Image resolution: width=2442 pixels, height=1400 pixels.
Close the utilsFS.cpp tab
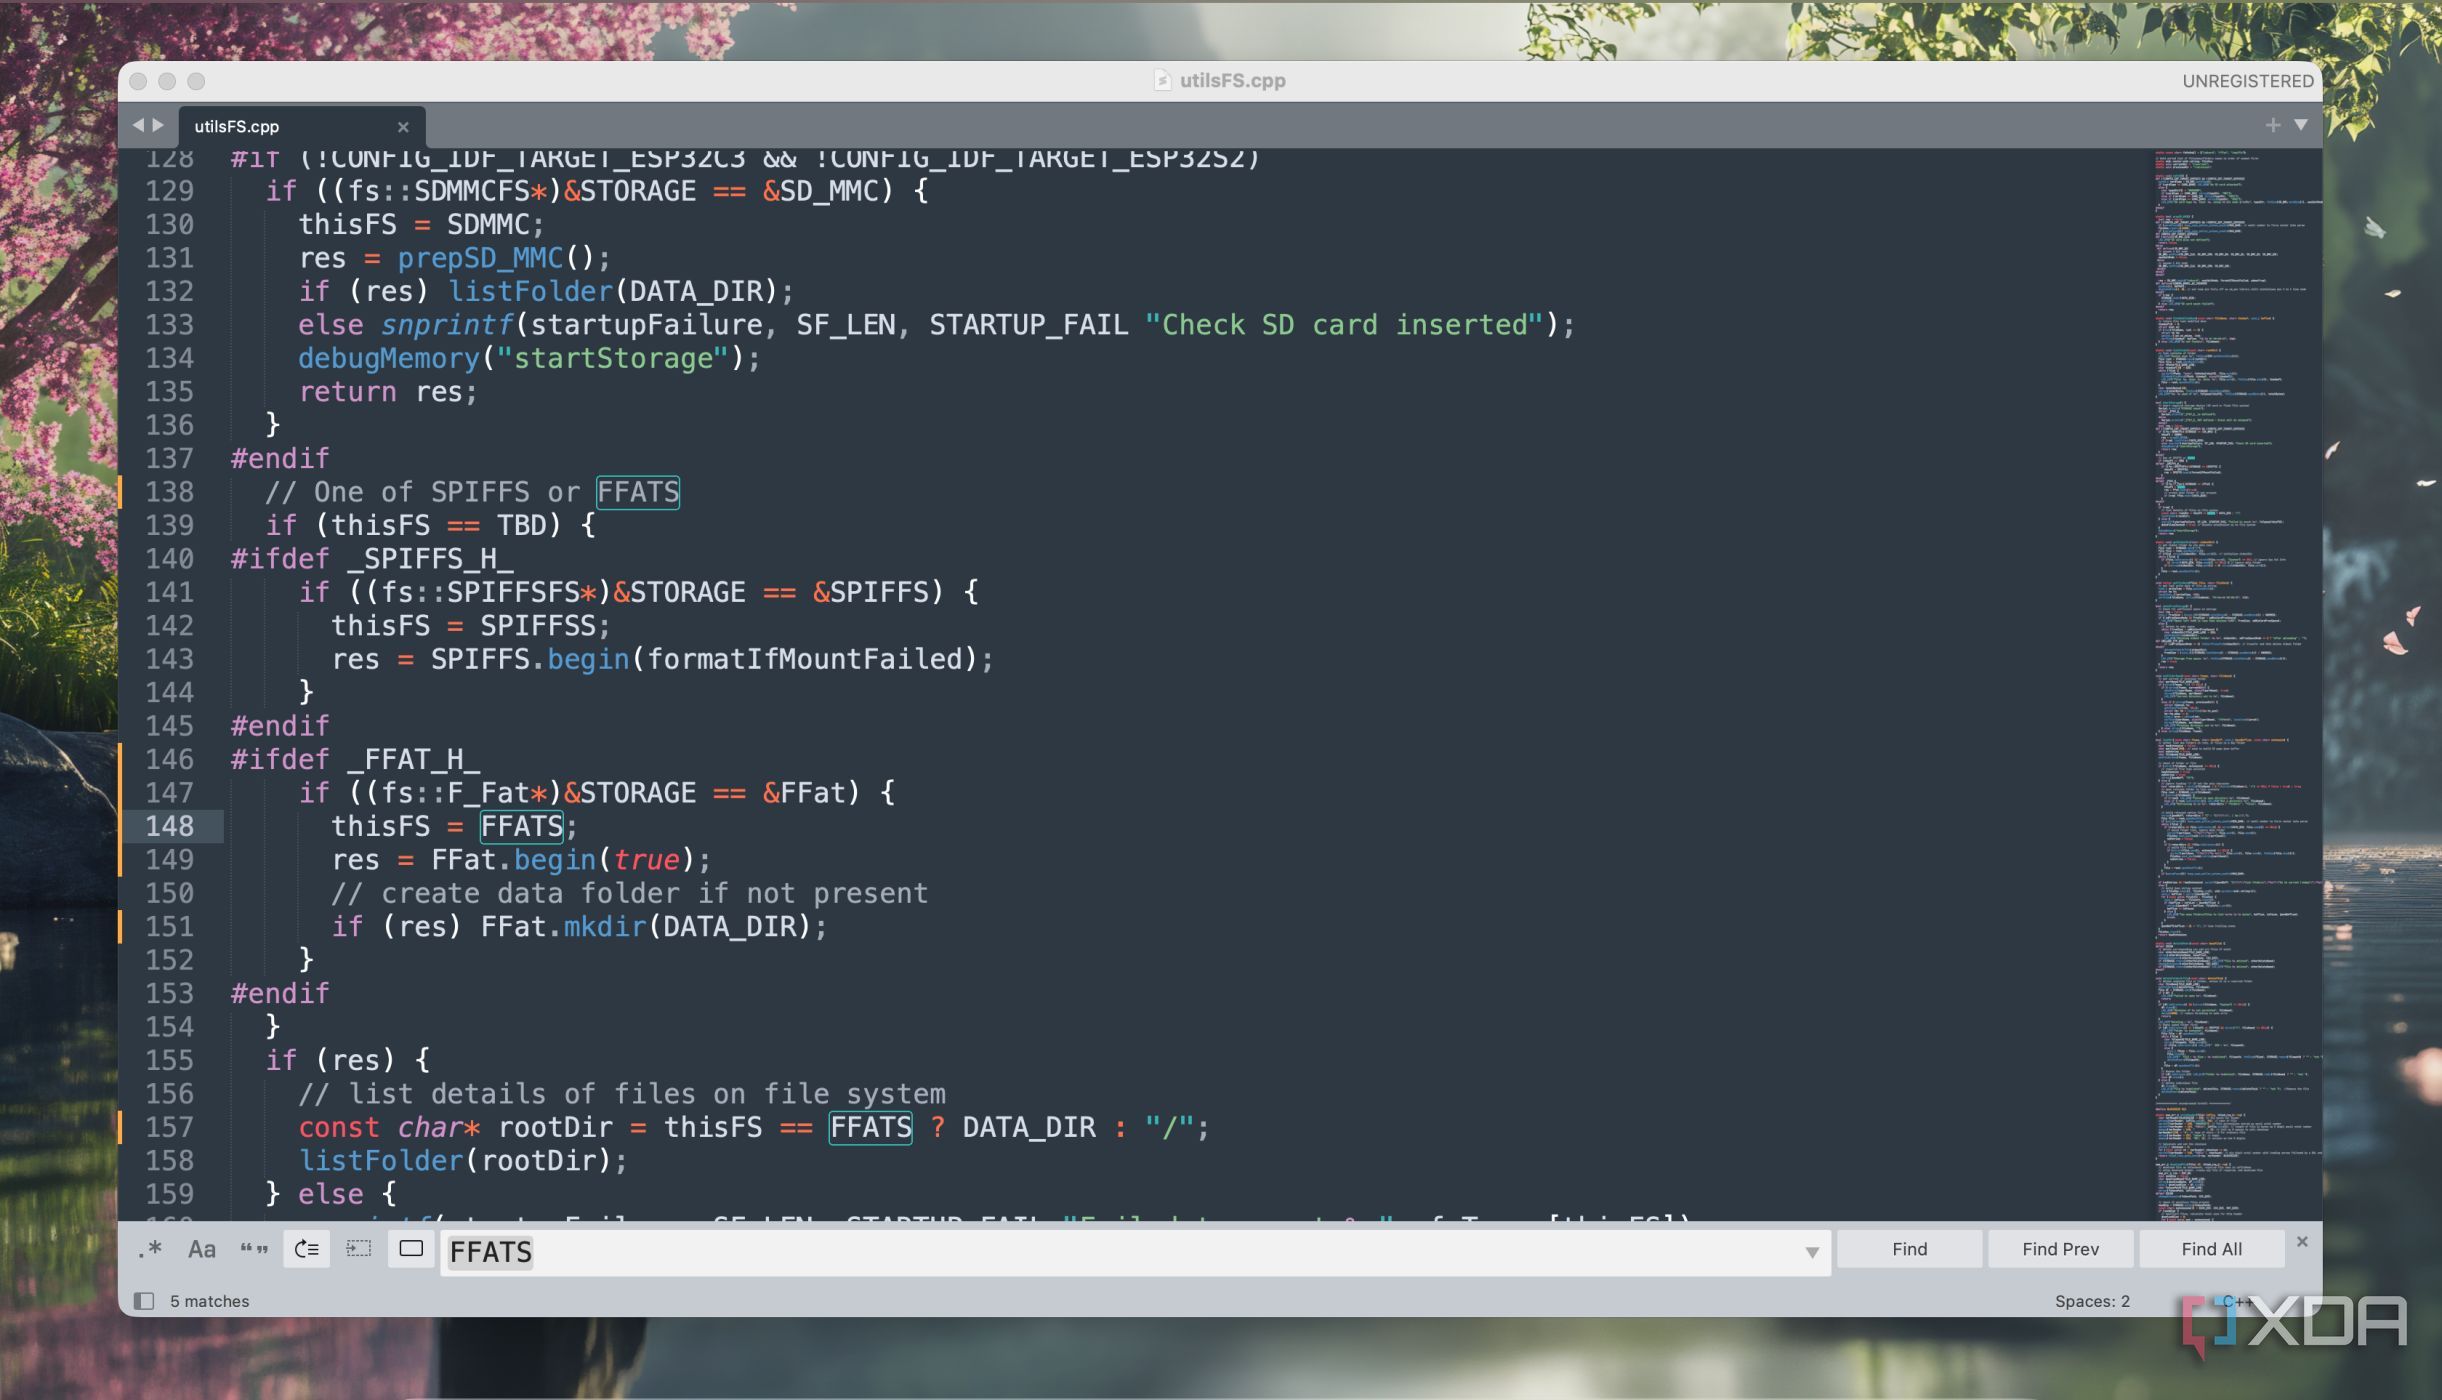pos(403,127)
